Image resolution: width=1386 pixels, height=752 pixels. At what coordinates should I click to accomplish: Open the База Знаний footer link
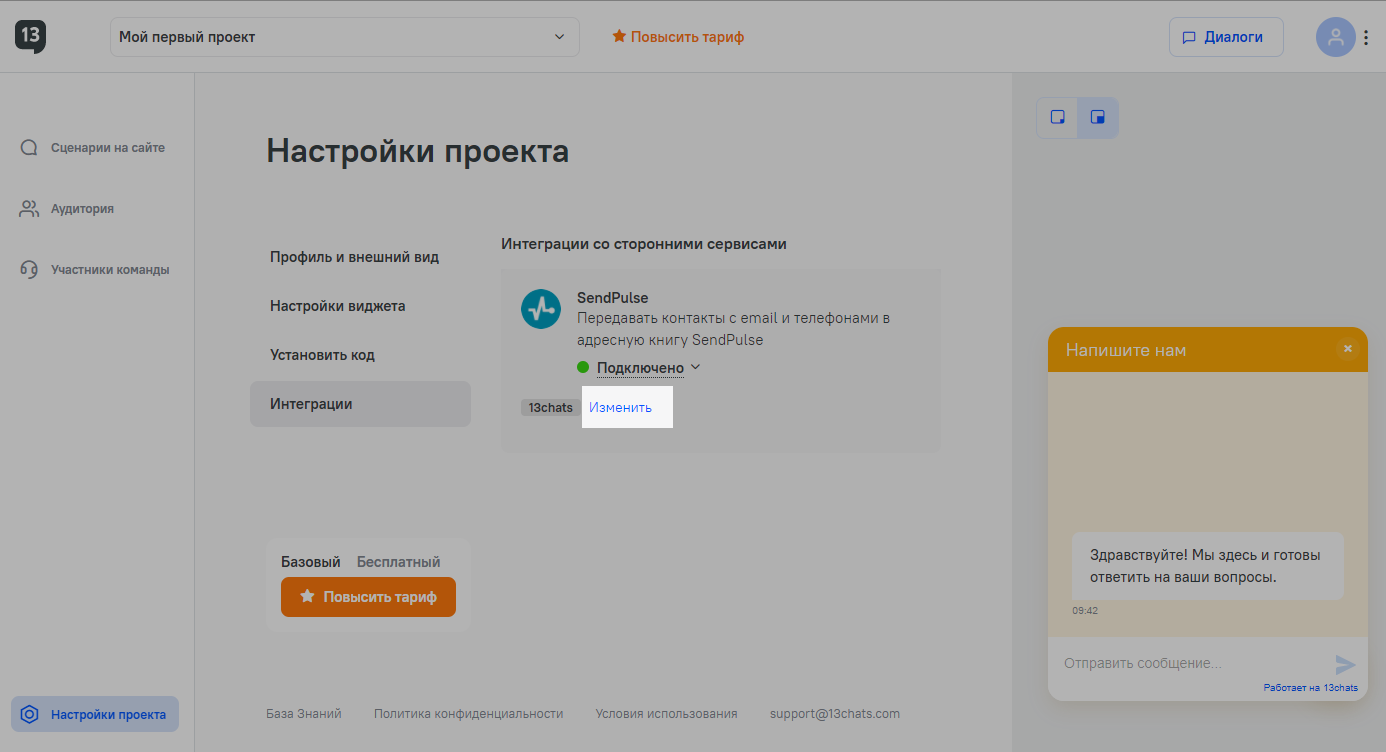click(x=304, y=714)
